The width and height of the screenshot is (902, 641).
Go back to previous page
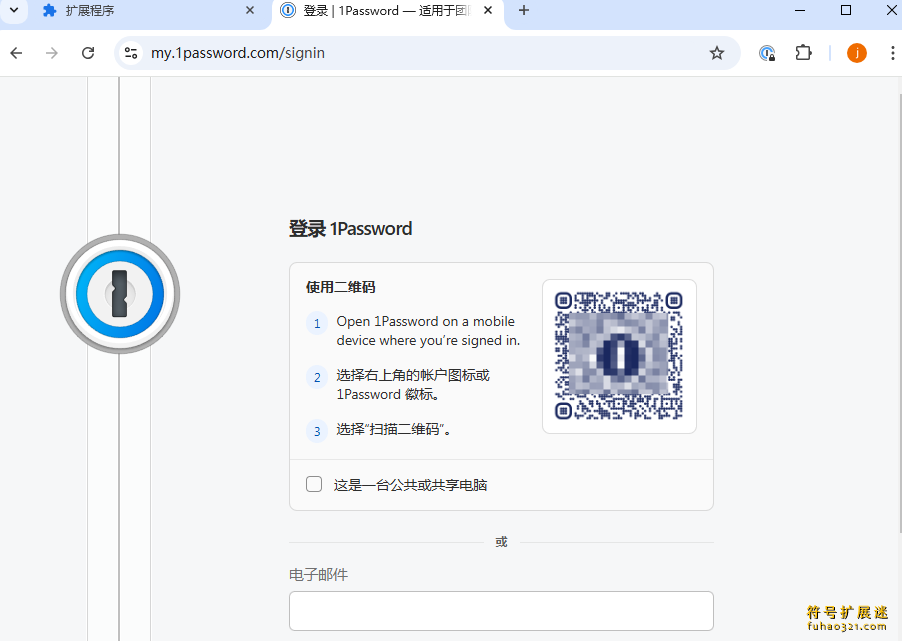coord(17,53)
